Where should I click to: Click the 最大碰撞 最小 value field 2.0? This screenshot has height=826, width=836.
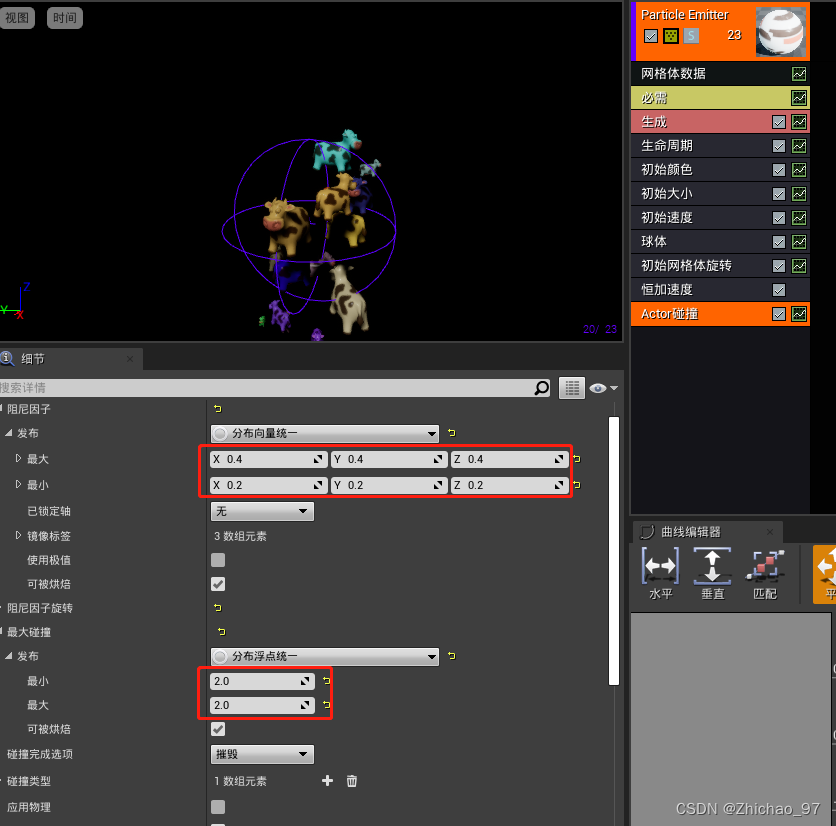(x=262, y=681)
